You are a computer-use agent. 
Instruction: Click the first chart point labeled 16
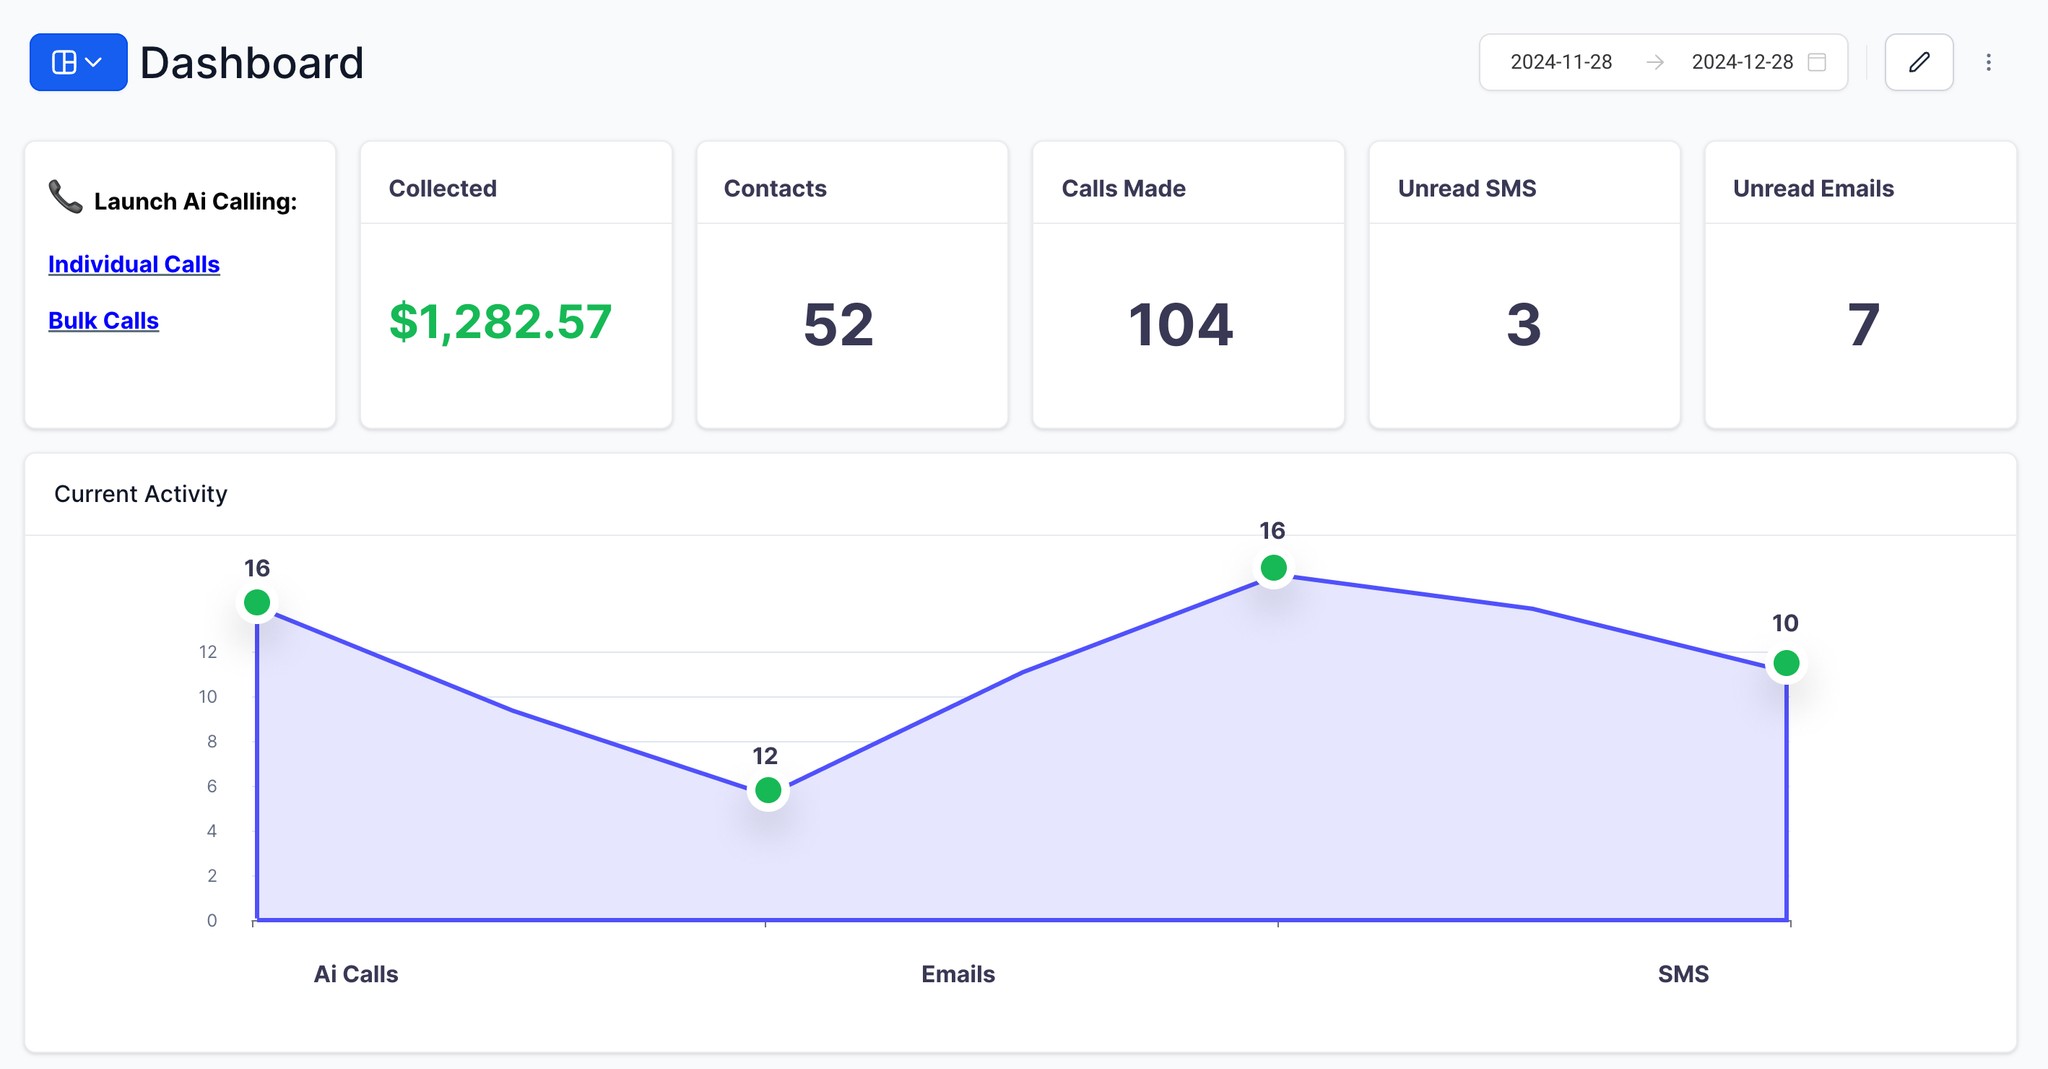pos(257,602)
